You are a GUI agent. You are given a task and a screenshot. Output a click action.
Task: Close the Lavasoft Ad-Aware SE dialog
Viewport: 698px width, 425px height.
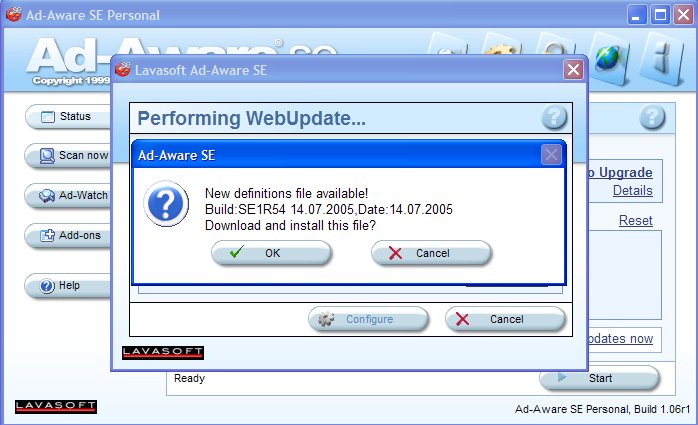[573, 70]
